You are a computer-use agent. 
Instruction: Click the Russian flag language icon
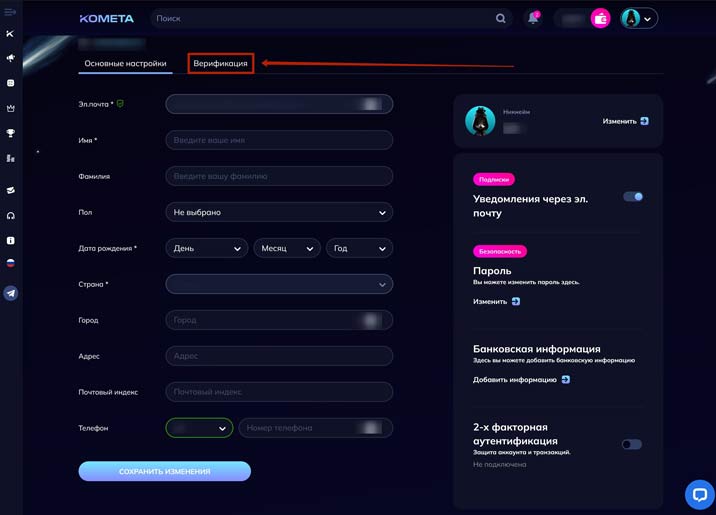[x=11, y=263]
